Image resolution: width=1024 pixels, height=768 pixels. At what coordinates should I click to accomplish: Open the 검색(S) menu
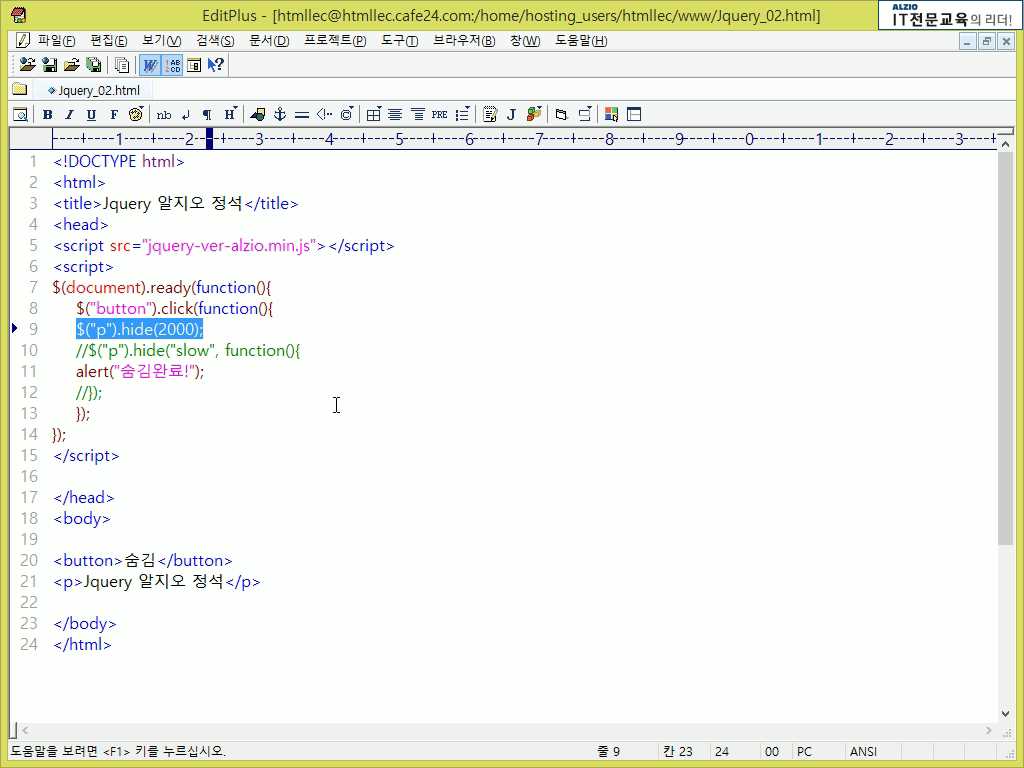(215, 40)
